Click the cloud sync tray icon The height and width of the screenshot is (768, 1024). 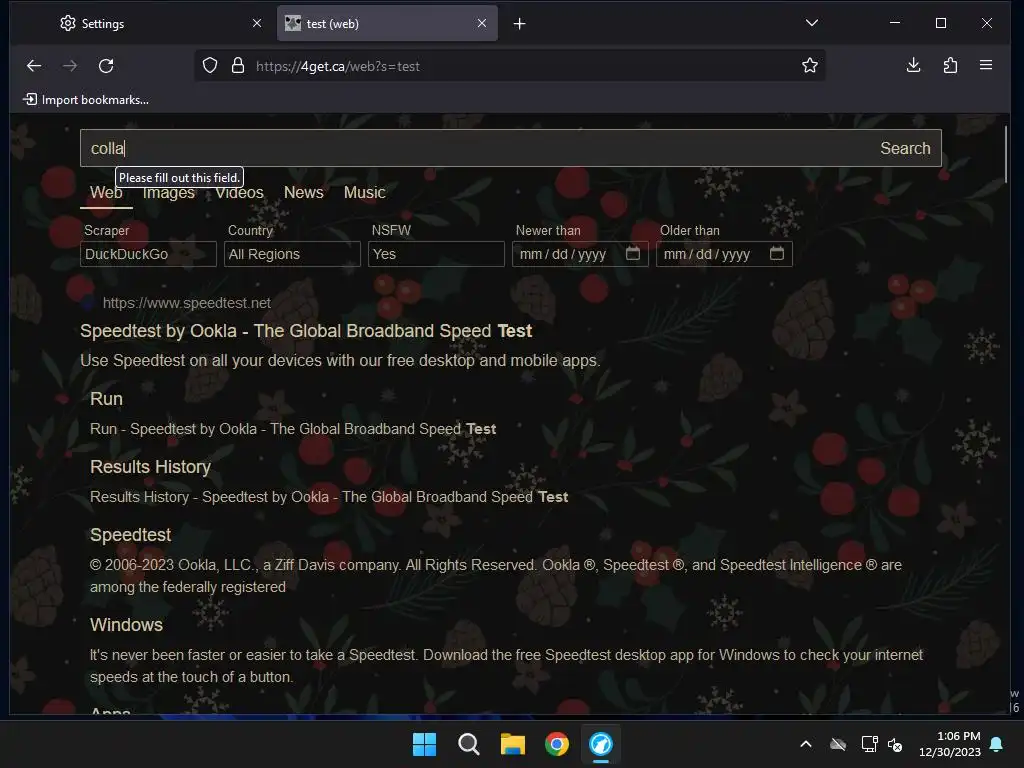[838, 744]
